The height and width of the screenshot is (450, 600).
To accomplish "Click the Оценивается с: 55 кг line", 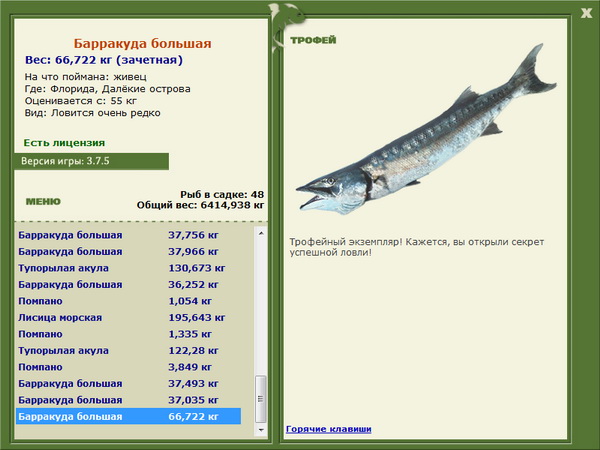I will point(80,101).
